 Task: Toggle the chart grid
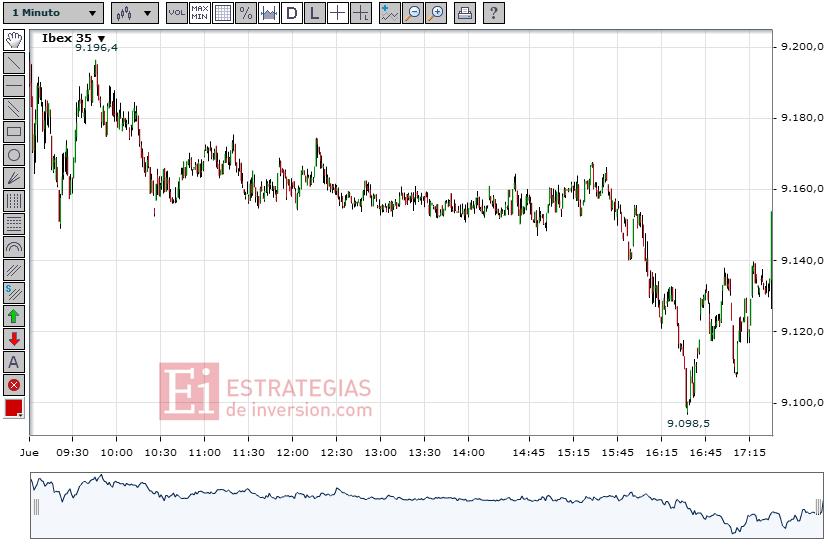point(223,13)
